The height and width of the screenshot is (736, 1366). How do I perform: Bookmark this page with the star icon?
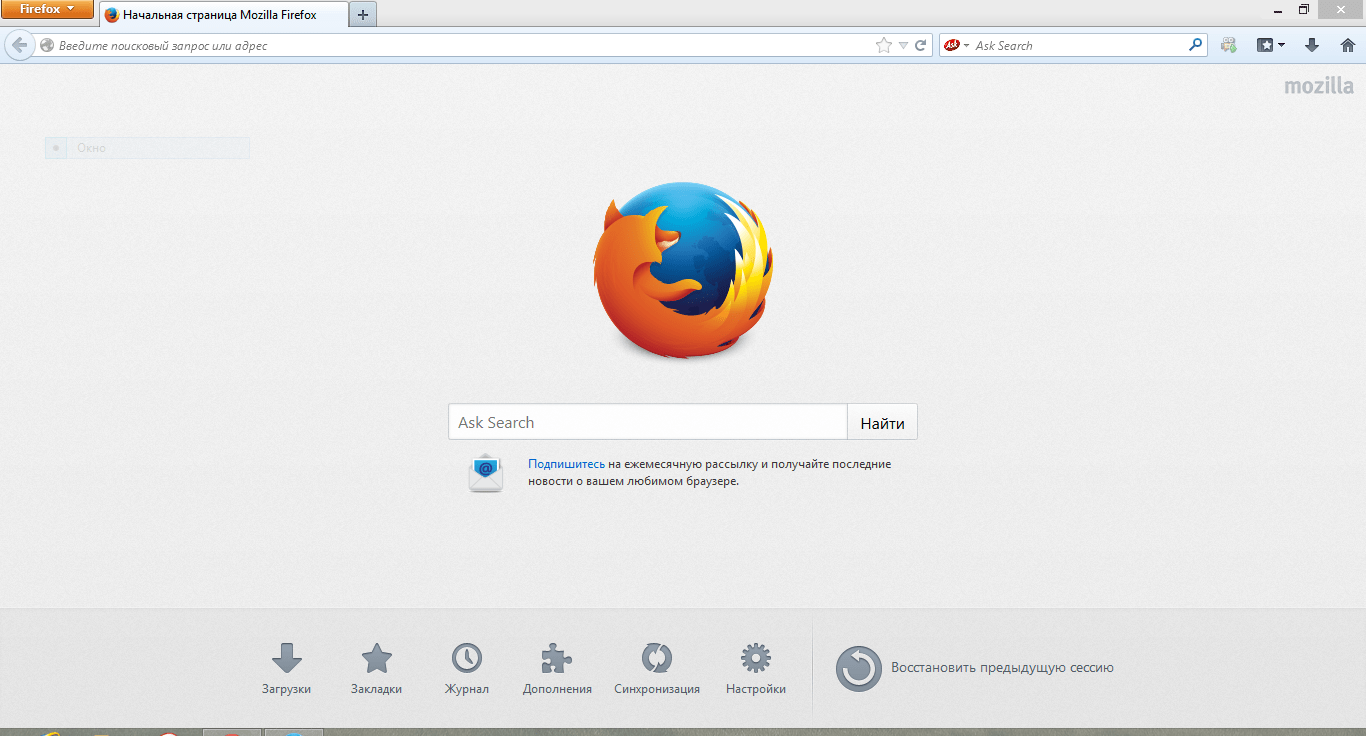pos(884,45)
